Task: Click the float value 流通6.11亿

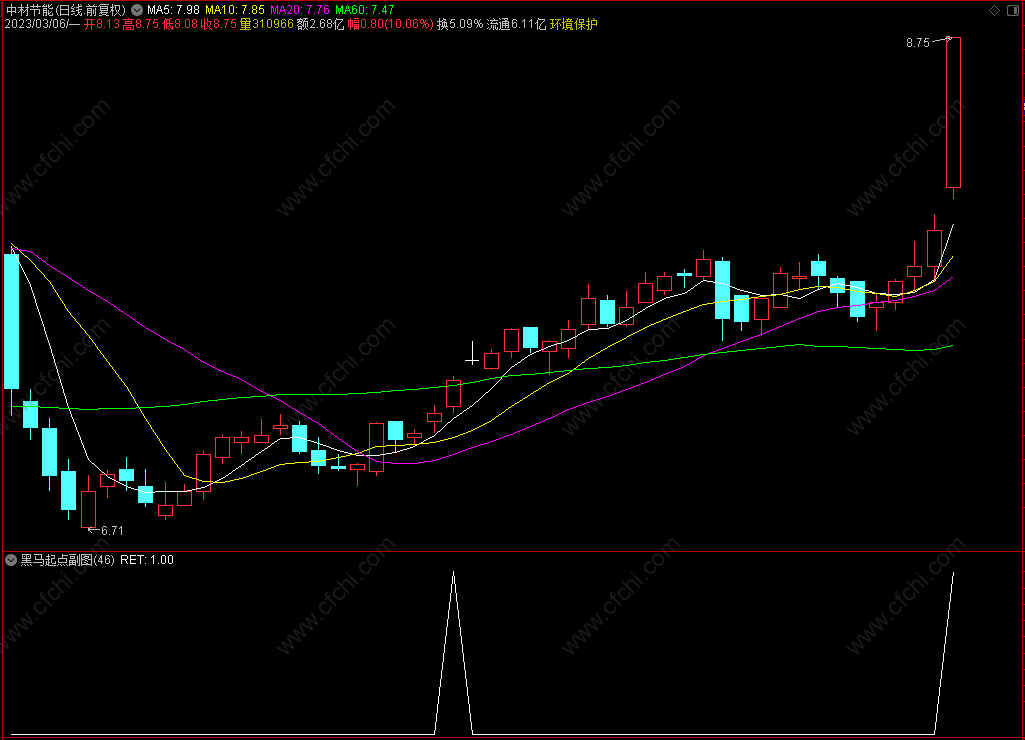Action: pyautogui.click(x=516, y=24)
